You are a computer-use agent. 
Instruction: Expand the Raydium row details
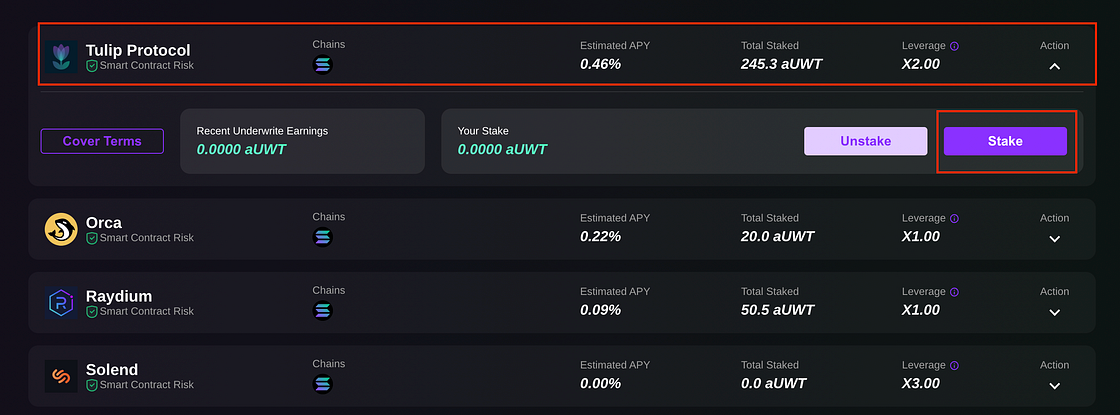[x=1054, y=312]
